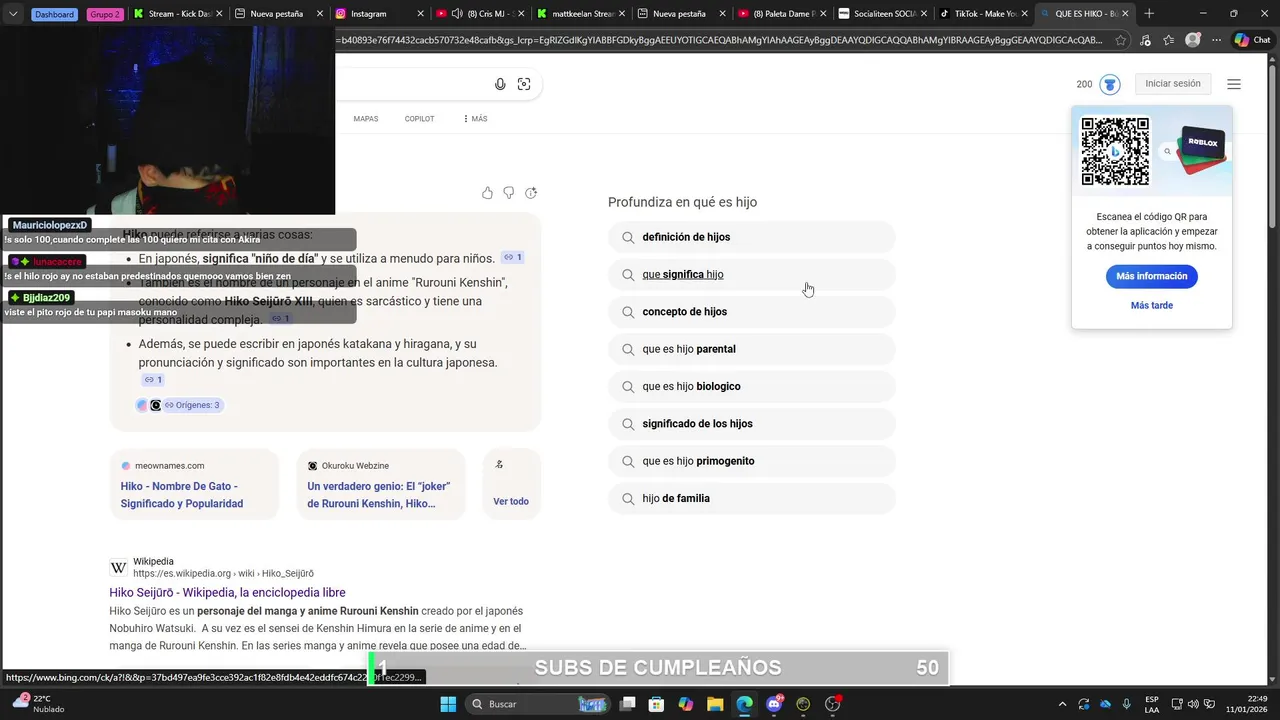Click the thumbs up feedback icon

487,193
